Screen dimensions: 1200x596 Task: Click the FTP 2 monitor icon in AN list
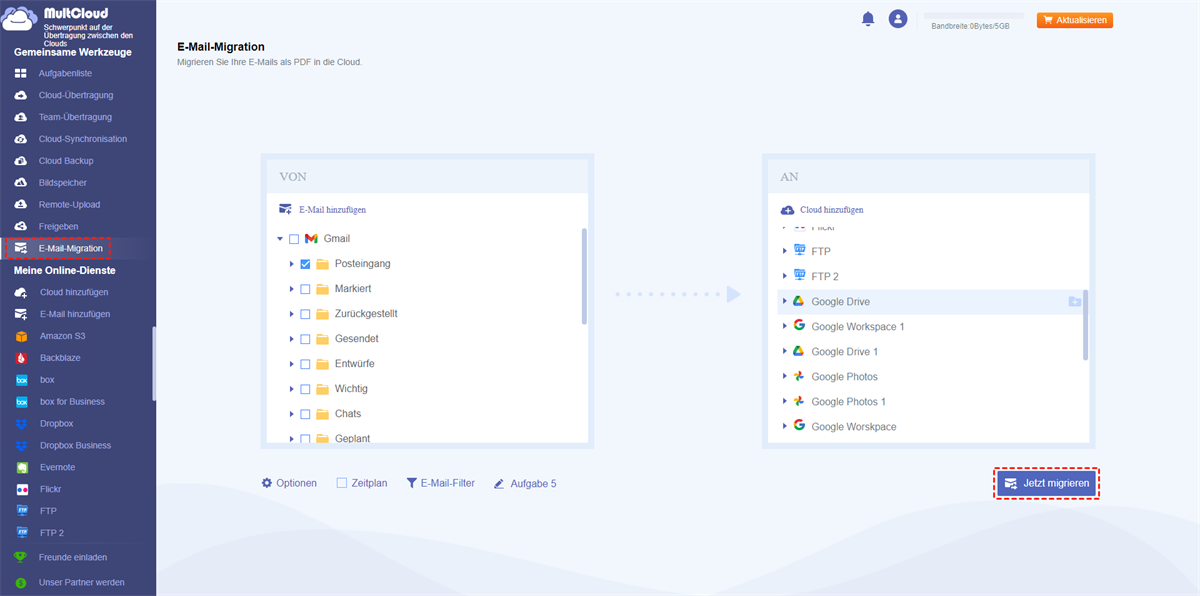pyautogui.click(x=799, y=276)
